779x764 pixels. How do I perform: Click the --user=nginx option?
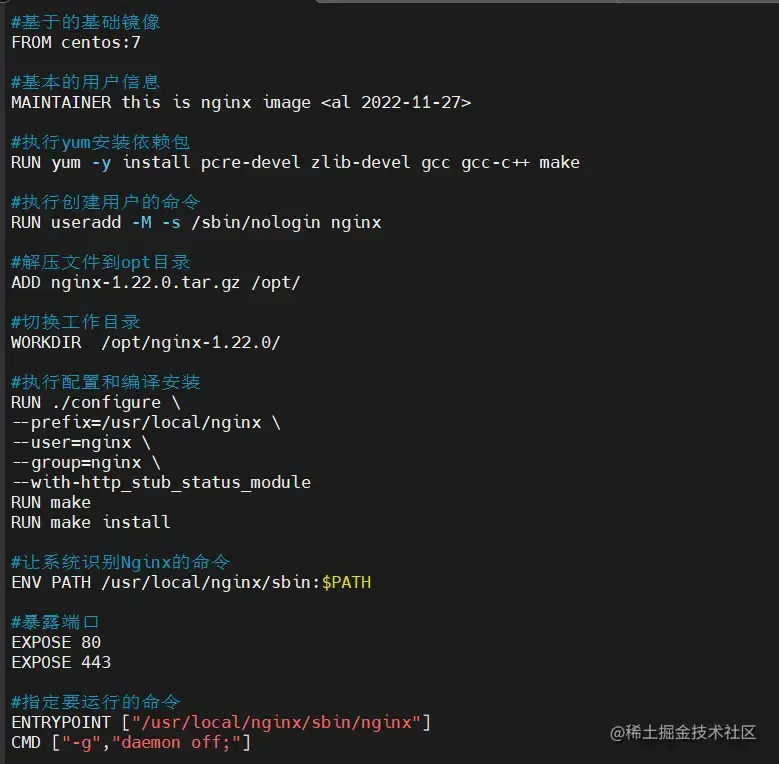(72, 443)
